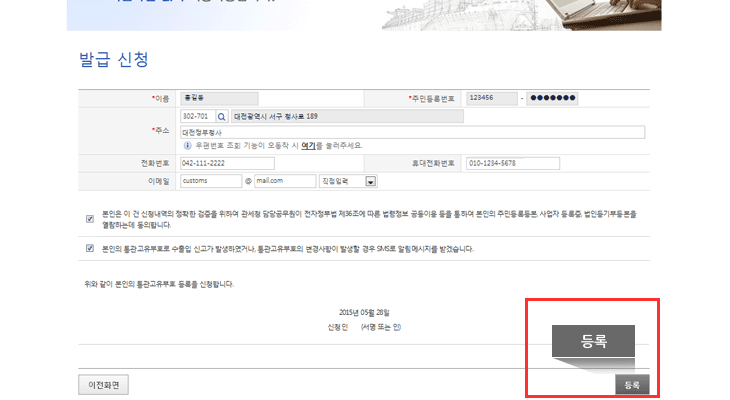
Task: Click the 주민등록번호 front field 123456
Action: pyautogui.click(x=492, y=98)
